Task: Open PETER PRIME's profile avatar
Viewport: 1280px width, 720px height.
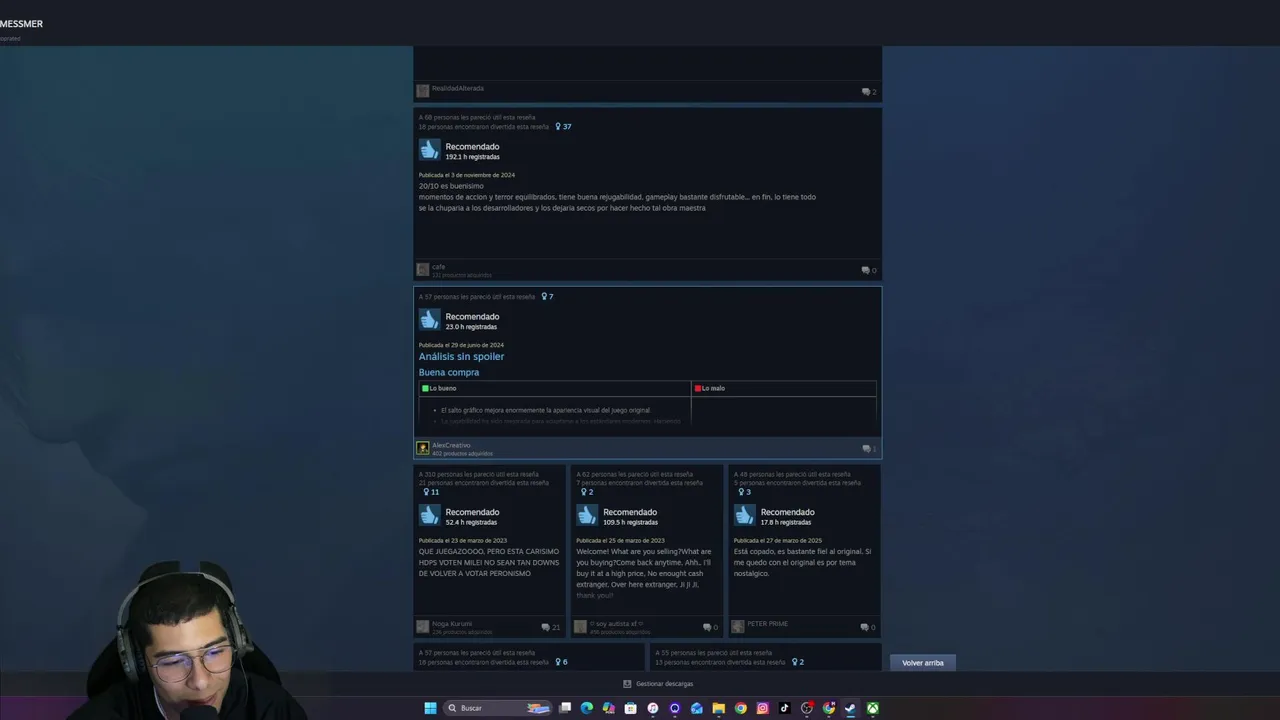Action: click(738, 626)
